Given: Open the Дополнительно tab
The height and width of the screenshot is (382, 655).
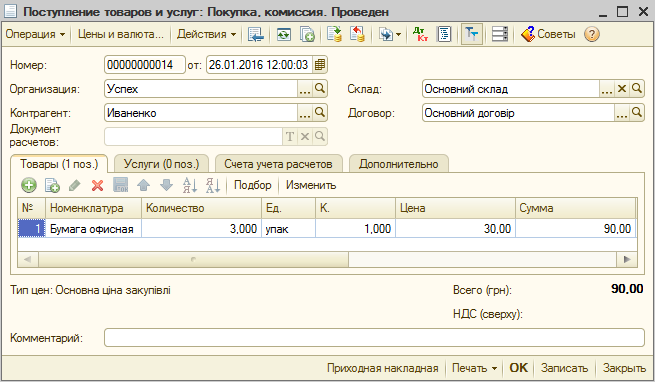Looking at the screenshot, I should [399, 164].
